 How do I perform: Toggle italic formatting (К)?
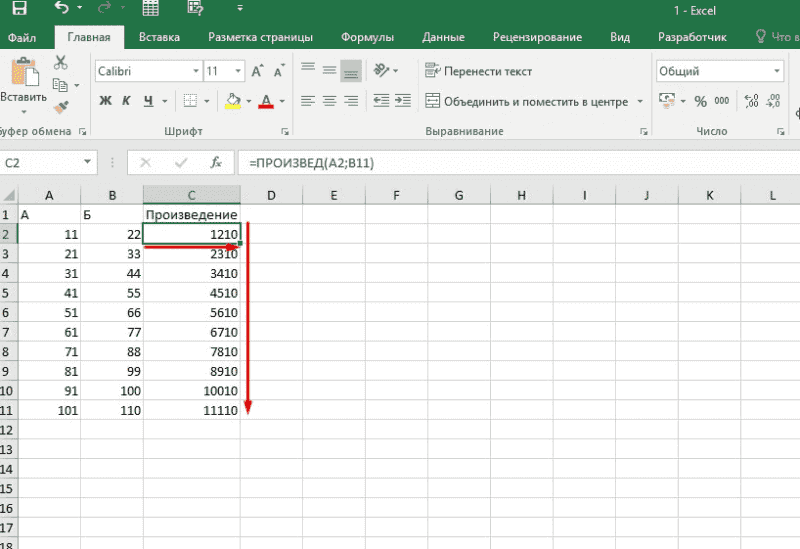coord(127,101)
